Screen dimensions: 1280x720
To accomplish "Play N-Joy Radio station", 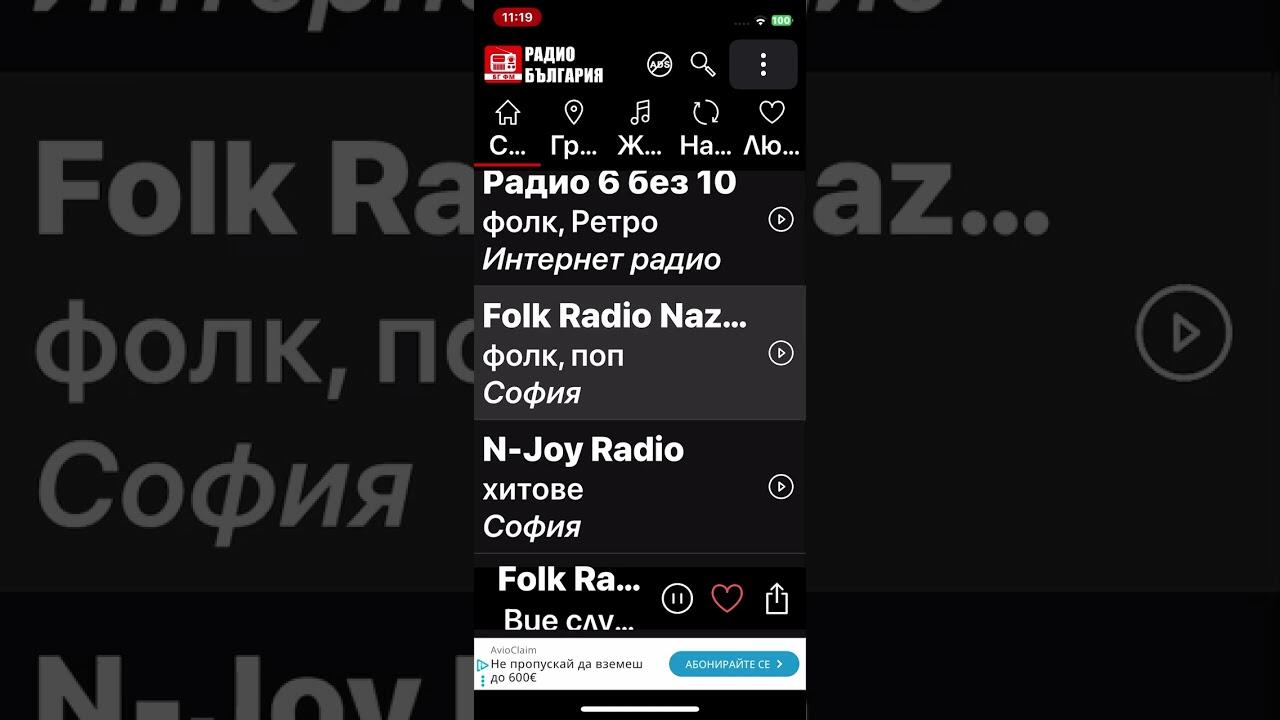I will (x=781, y=487).
